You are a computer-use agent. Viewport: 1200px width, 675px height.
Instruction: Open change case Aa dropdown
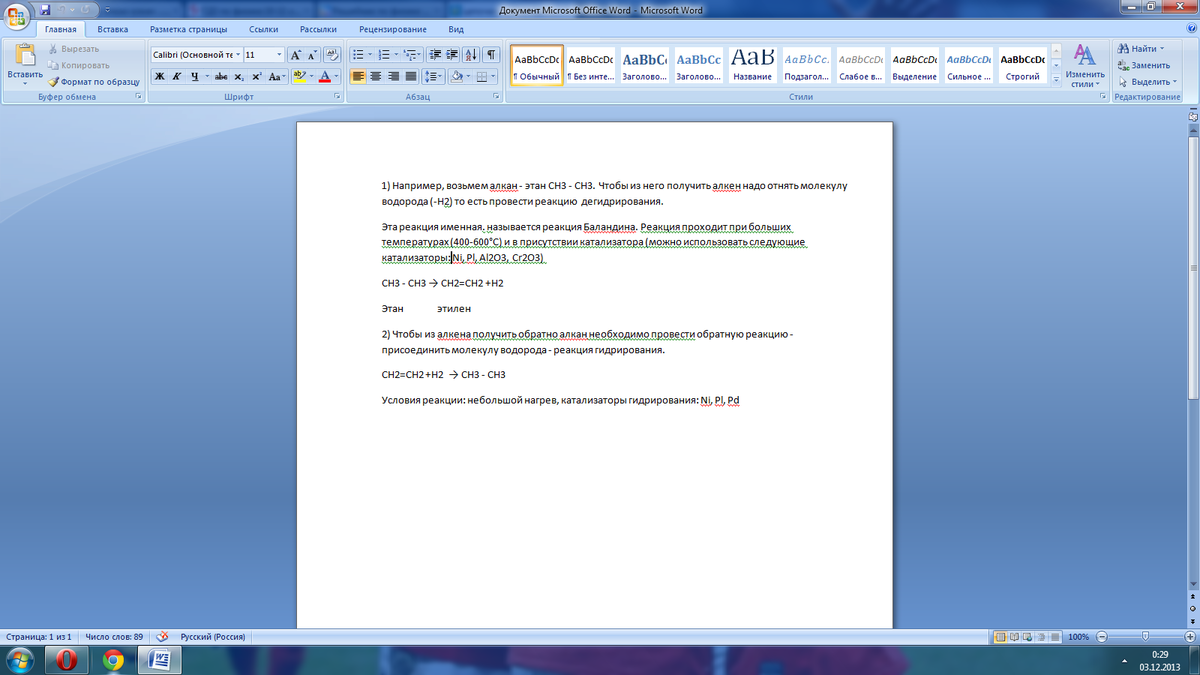click(277, 77)
